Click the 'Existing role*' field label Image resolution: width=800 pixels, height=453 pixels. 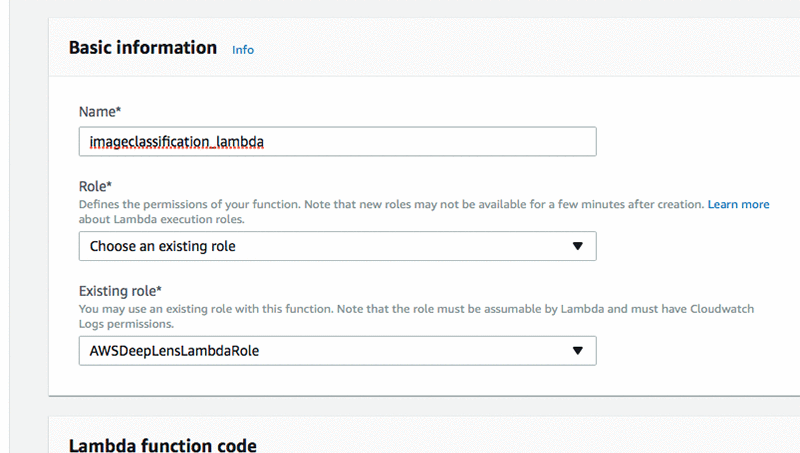tap(119, 291)
